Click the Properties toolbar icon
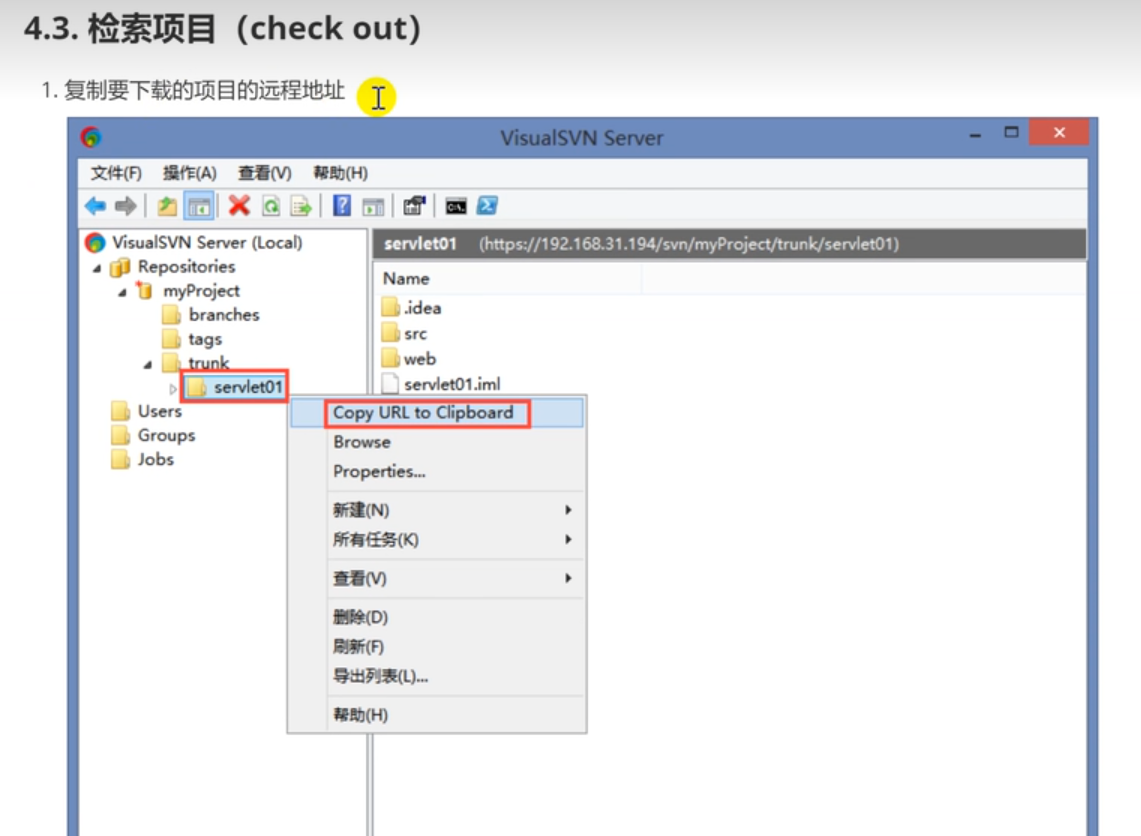The height and width of the screenshot is (836, 1141). [x=414, y=206]
